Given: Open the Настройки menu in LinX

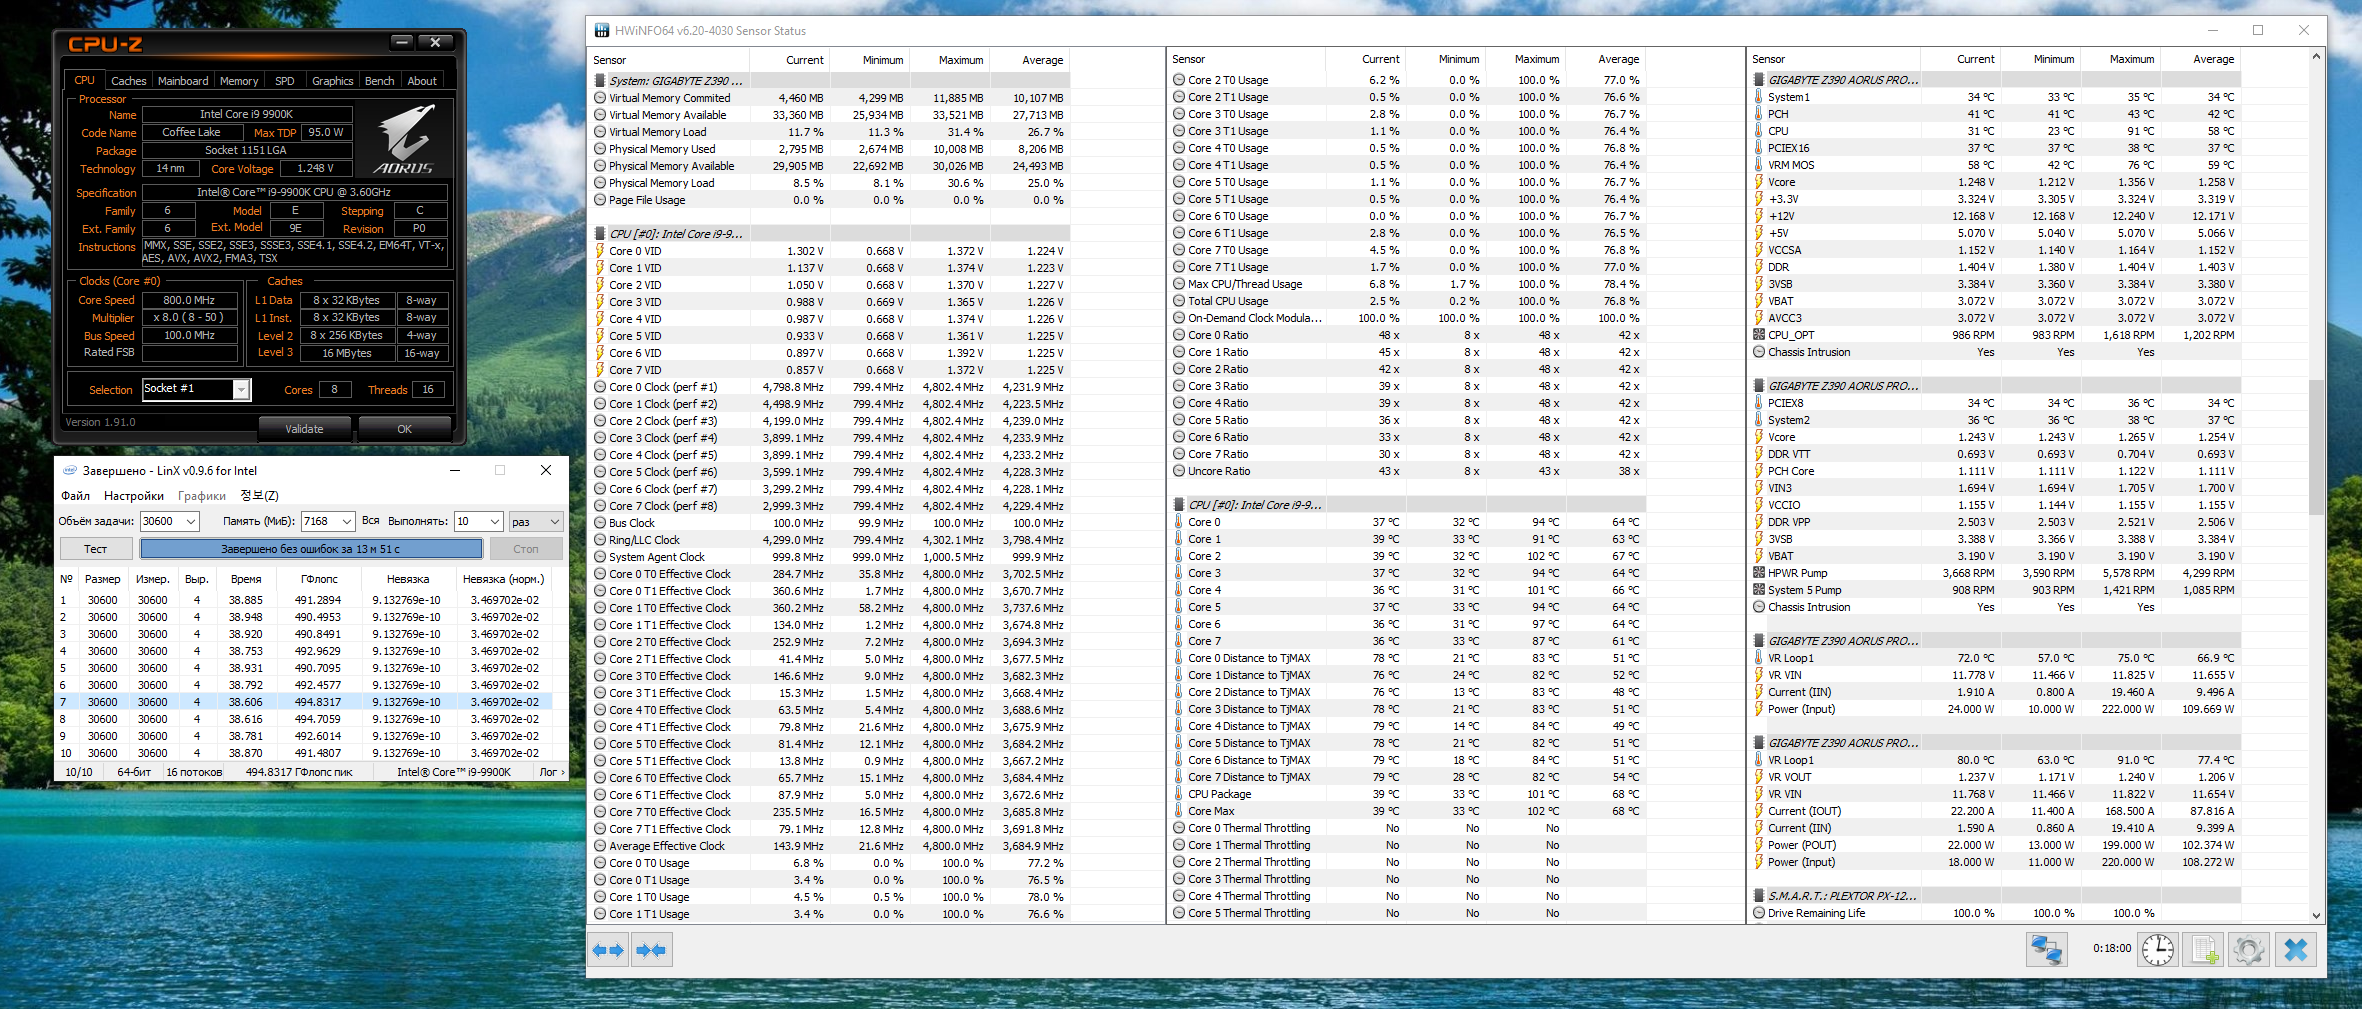Looking at the screenshot, I should [134, 496].
